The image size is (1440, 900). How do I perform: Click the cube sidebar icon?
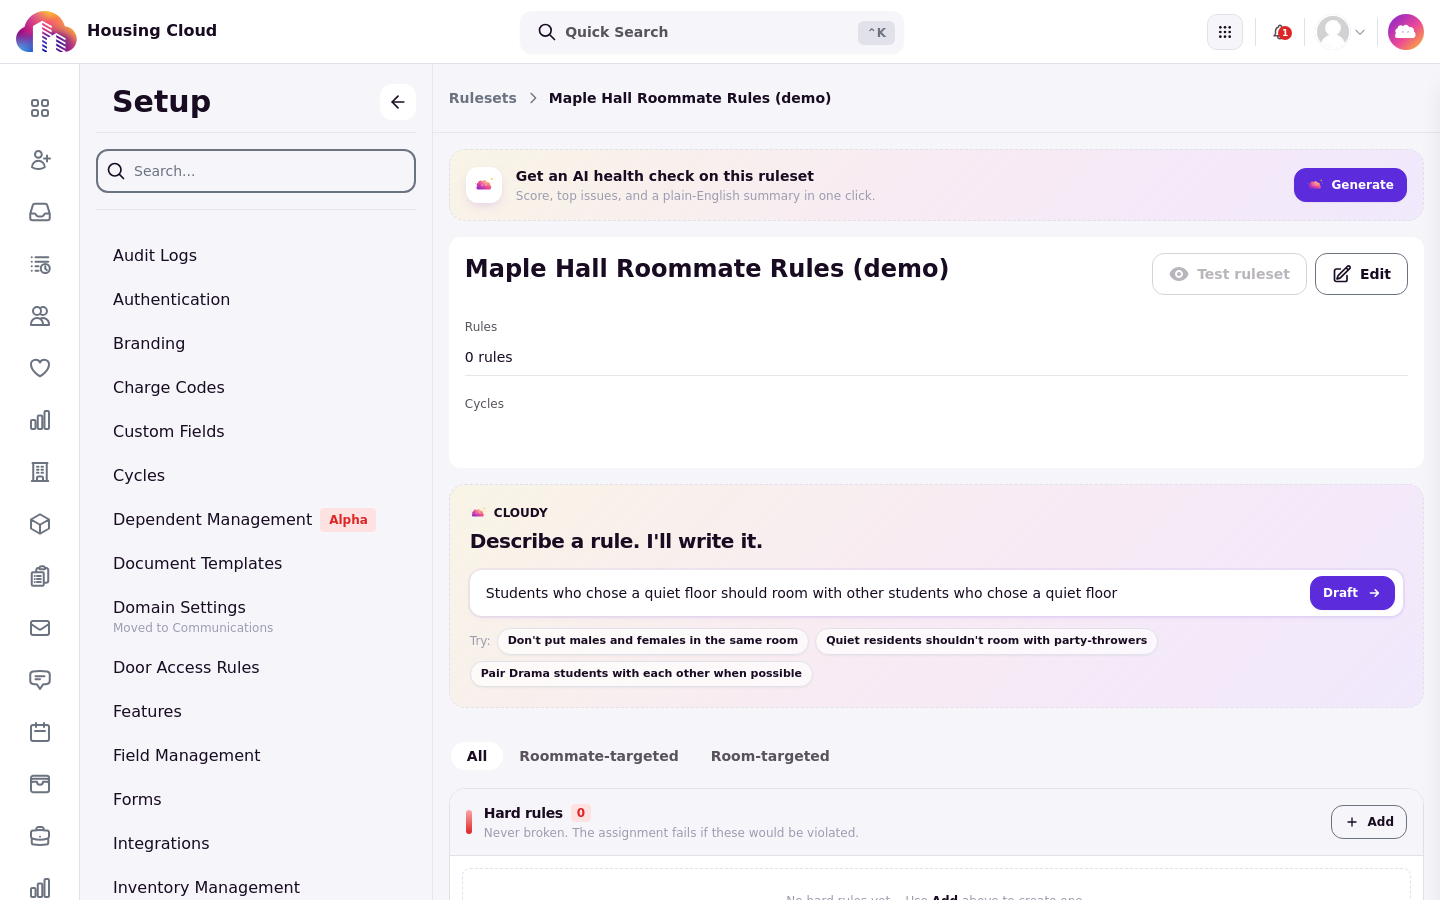(40, 524)
